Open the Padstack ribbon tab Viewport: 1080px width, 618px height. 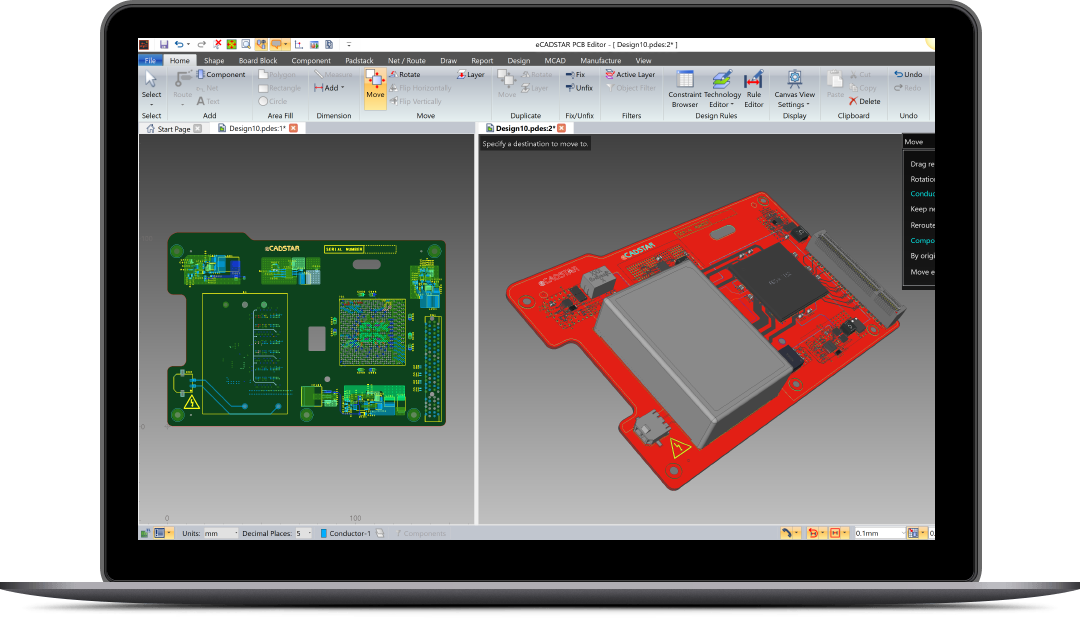(x=359, y=61)
